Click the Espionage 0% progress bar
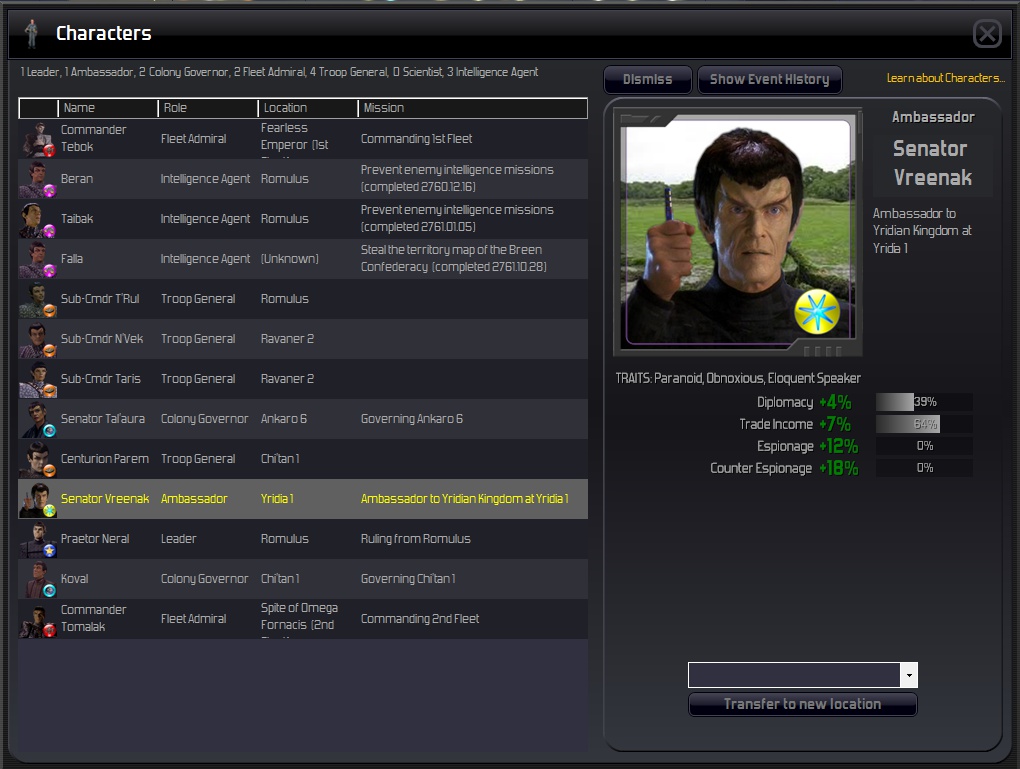 (x=924, y=446)
